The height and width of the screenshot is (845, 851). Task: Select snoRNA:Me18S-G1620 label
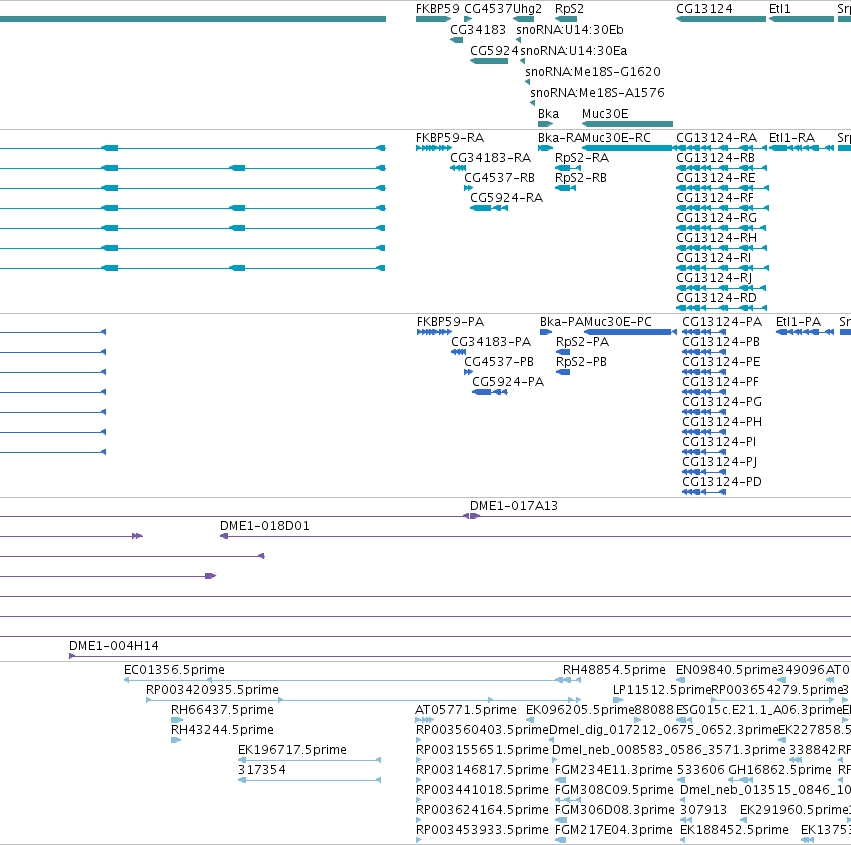tap(593, 72)
